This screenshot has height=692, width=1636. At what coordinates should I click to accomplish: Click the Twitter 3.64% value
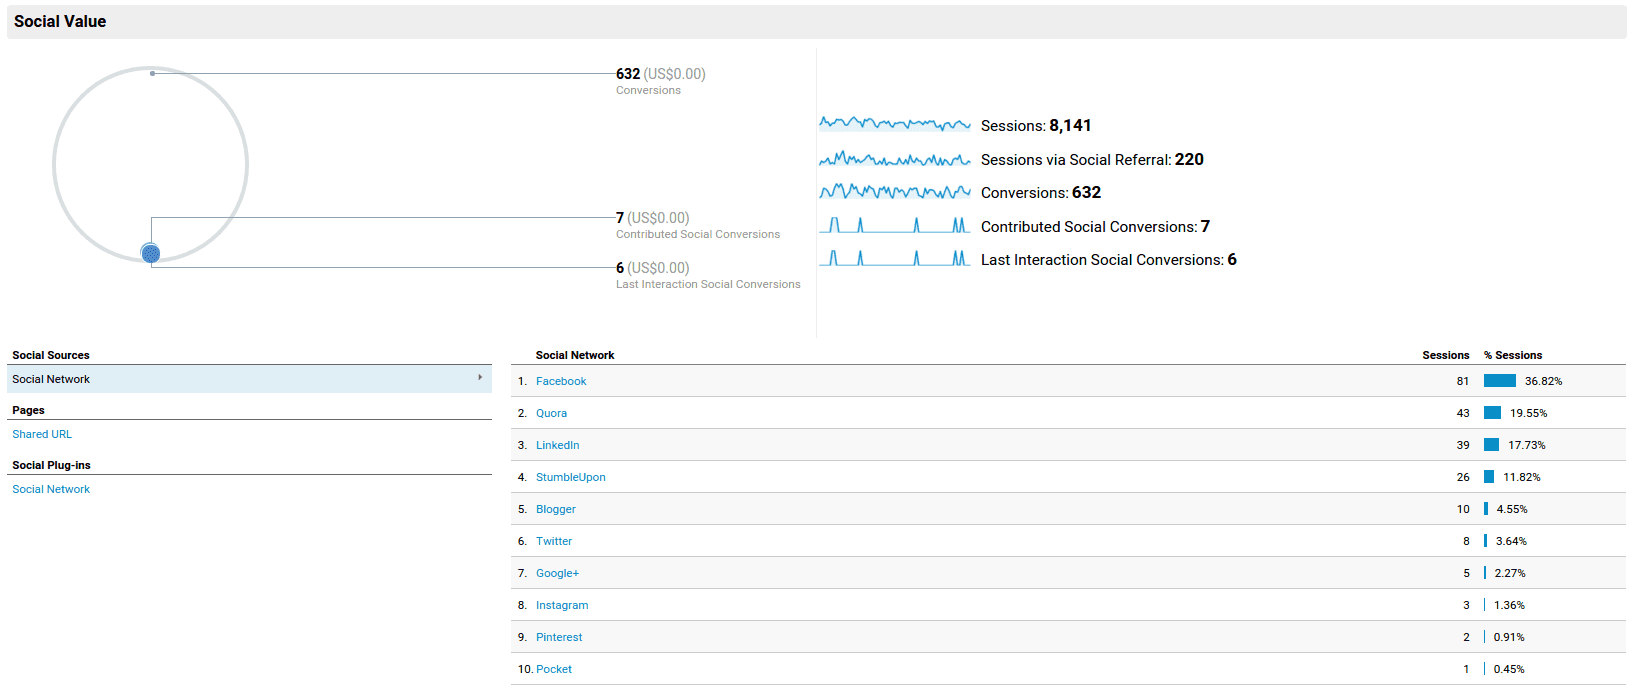pos(1511,541)
